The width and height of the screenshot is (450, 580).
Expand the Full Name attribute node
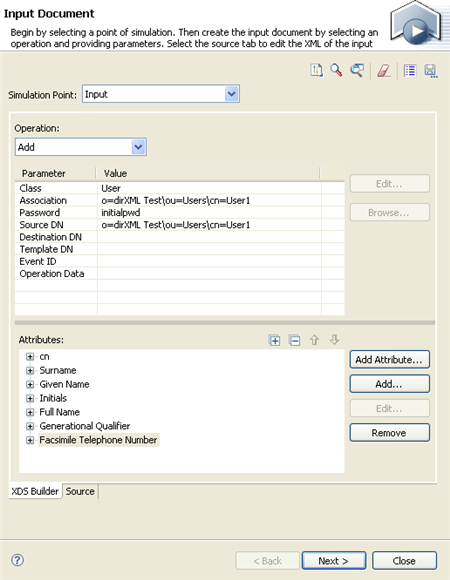pyautogui.click(x=30, y=412)
